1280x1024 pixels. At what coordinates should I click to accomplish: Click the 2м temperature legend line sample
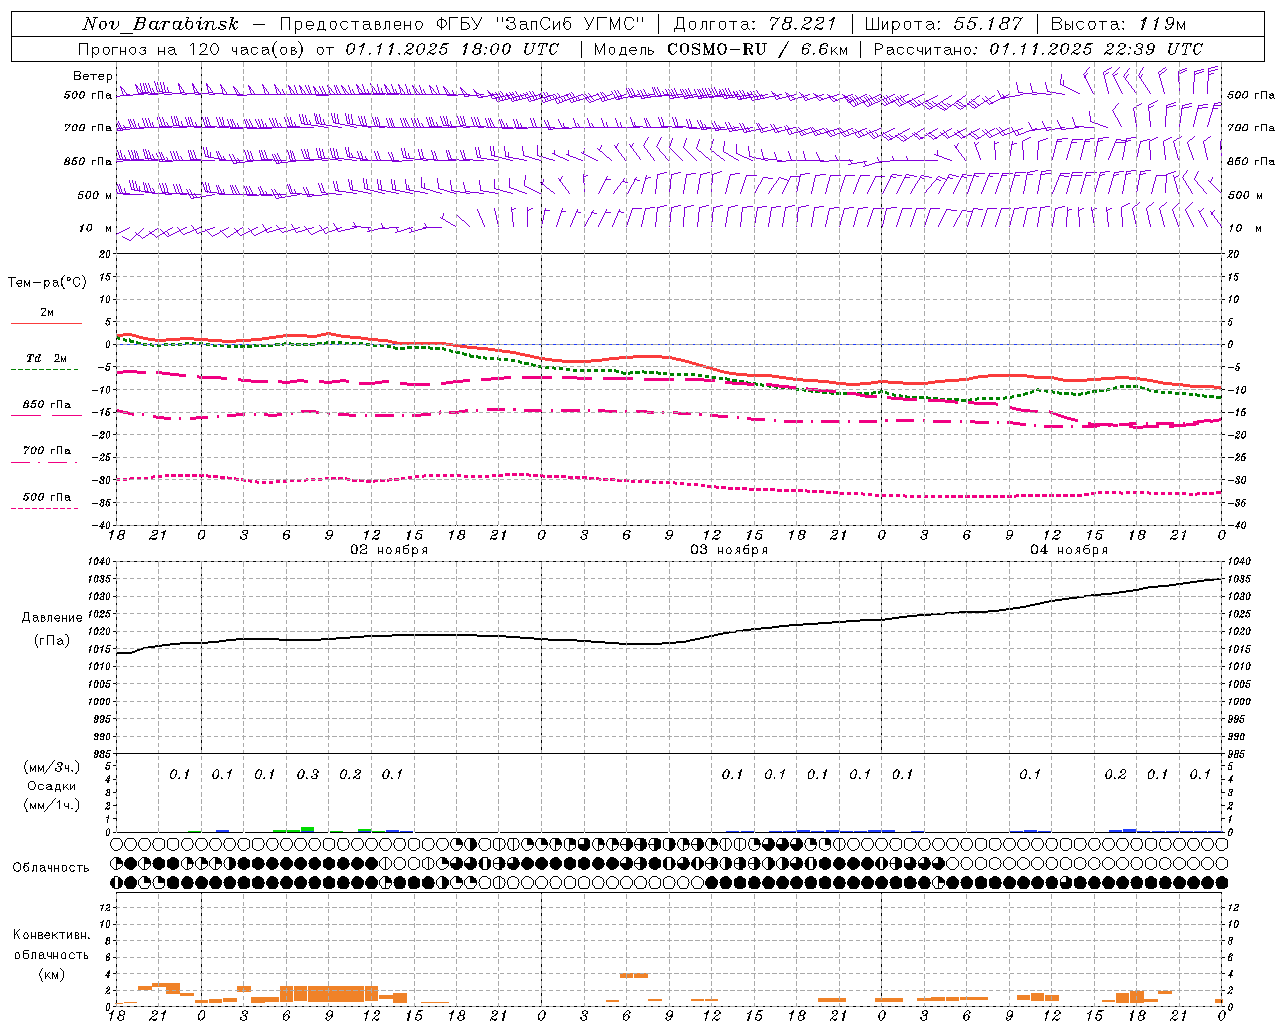click(x=46, y=324)
